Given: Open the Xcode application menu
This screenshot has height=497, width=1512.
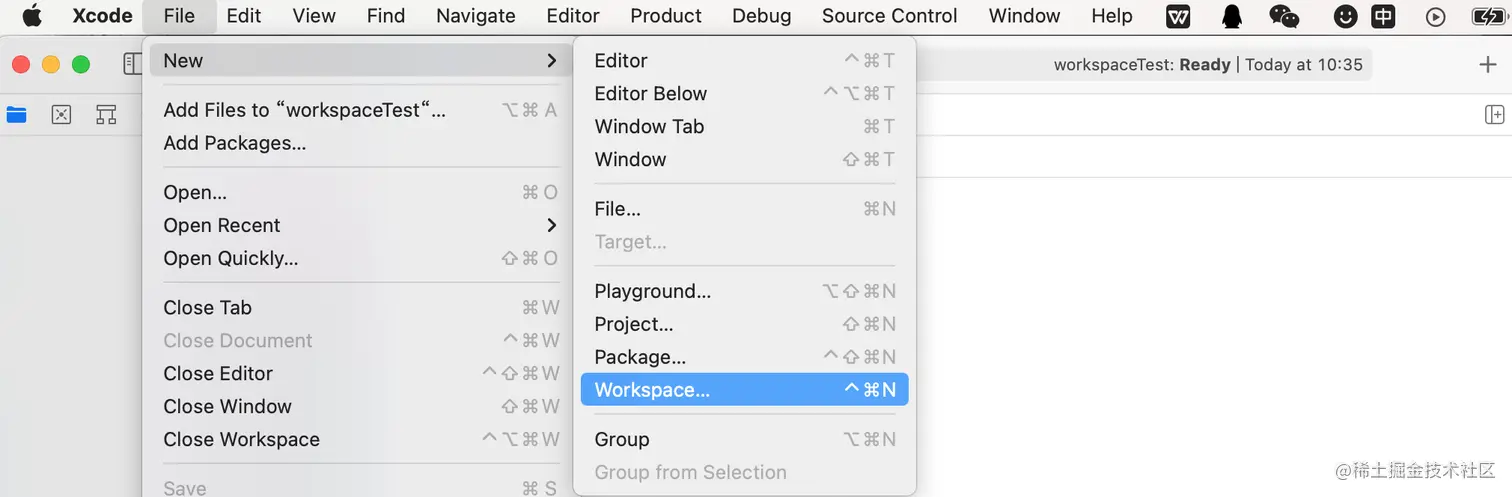Looking at the screenshot, I should pyautogui.click(x=102, y=16).
